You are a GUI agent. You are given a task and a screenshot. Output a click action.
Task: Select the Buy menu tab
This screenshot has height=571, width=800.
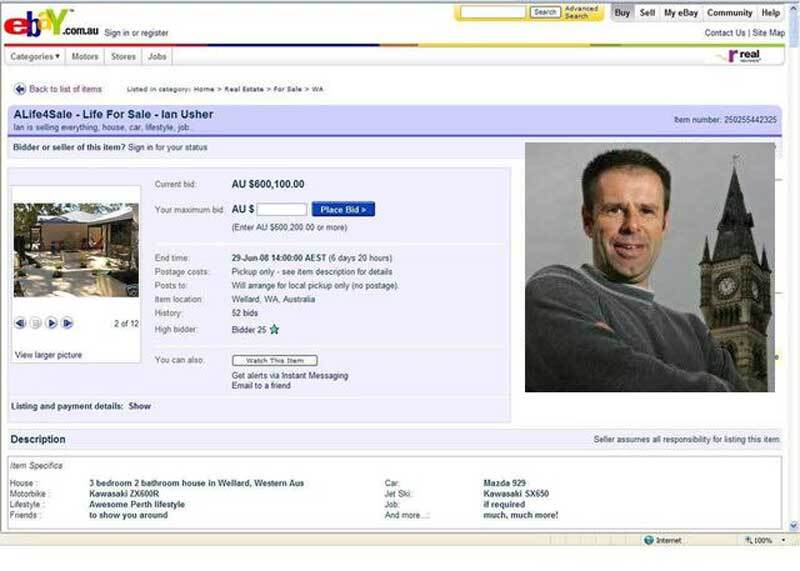pyautogui.click(x=622, y=13)
